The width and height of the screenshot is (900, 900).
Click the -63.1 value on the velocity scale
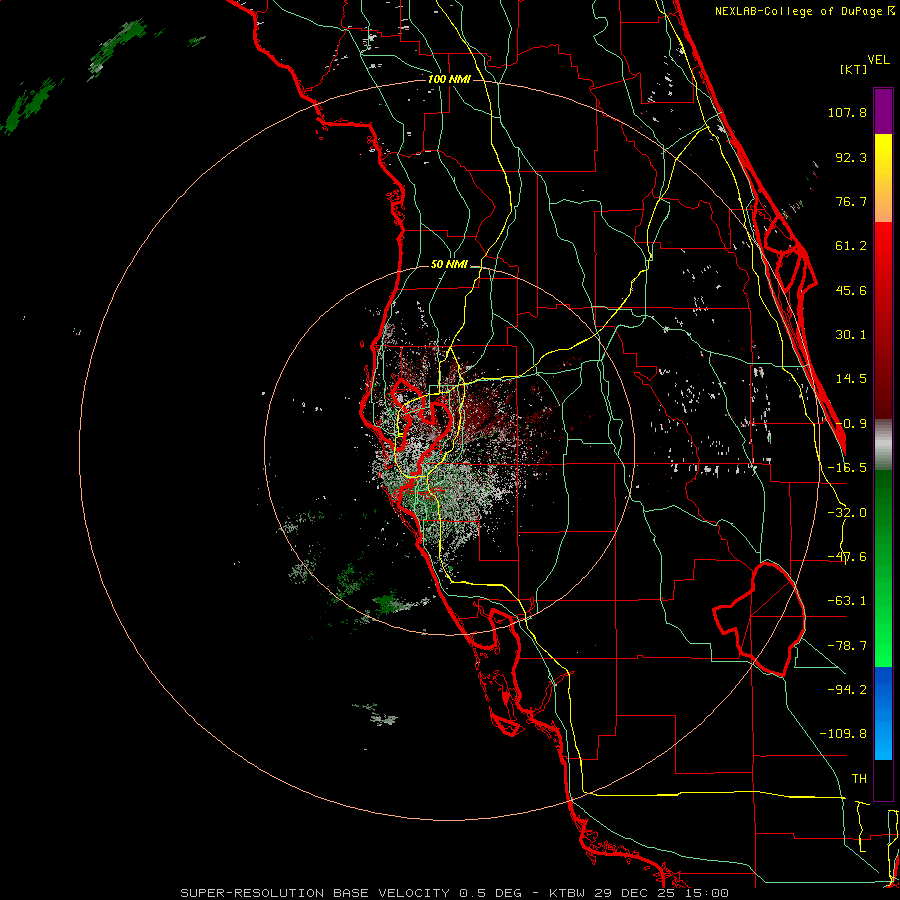[x=847, y=601]
